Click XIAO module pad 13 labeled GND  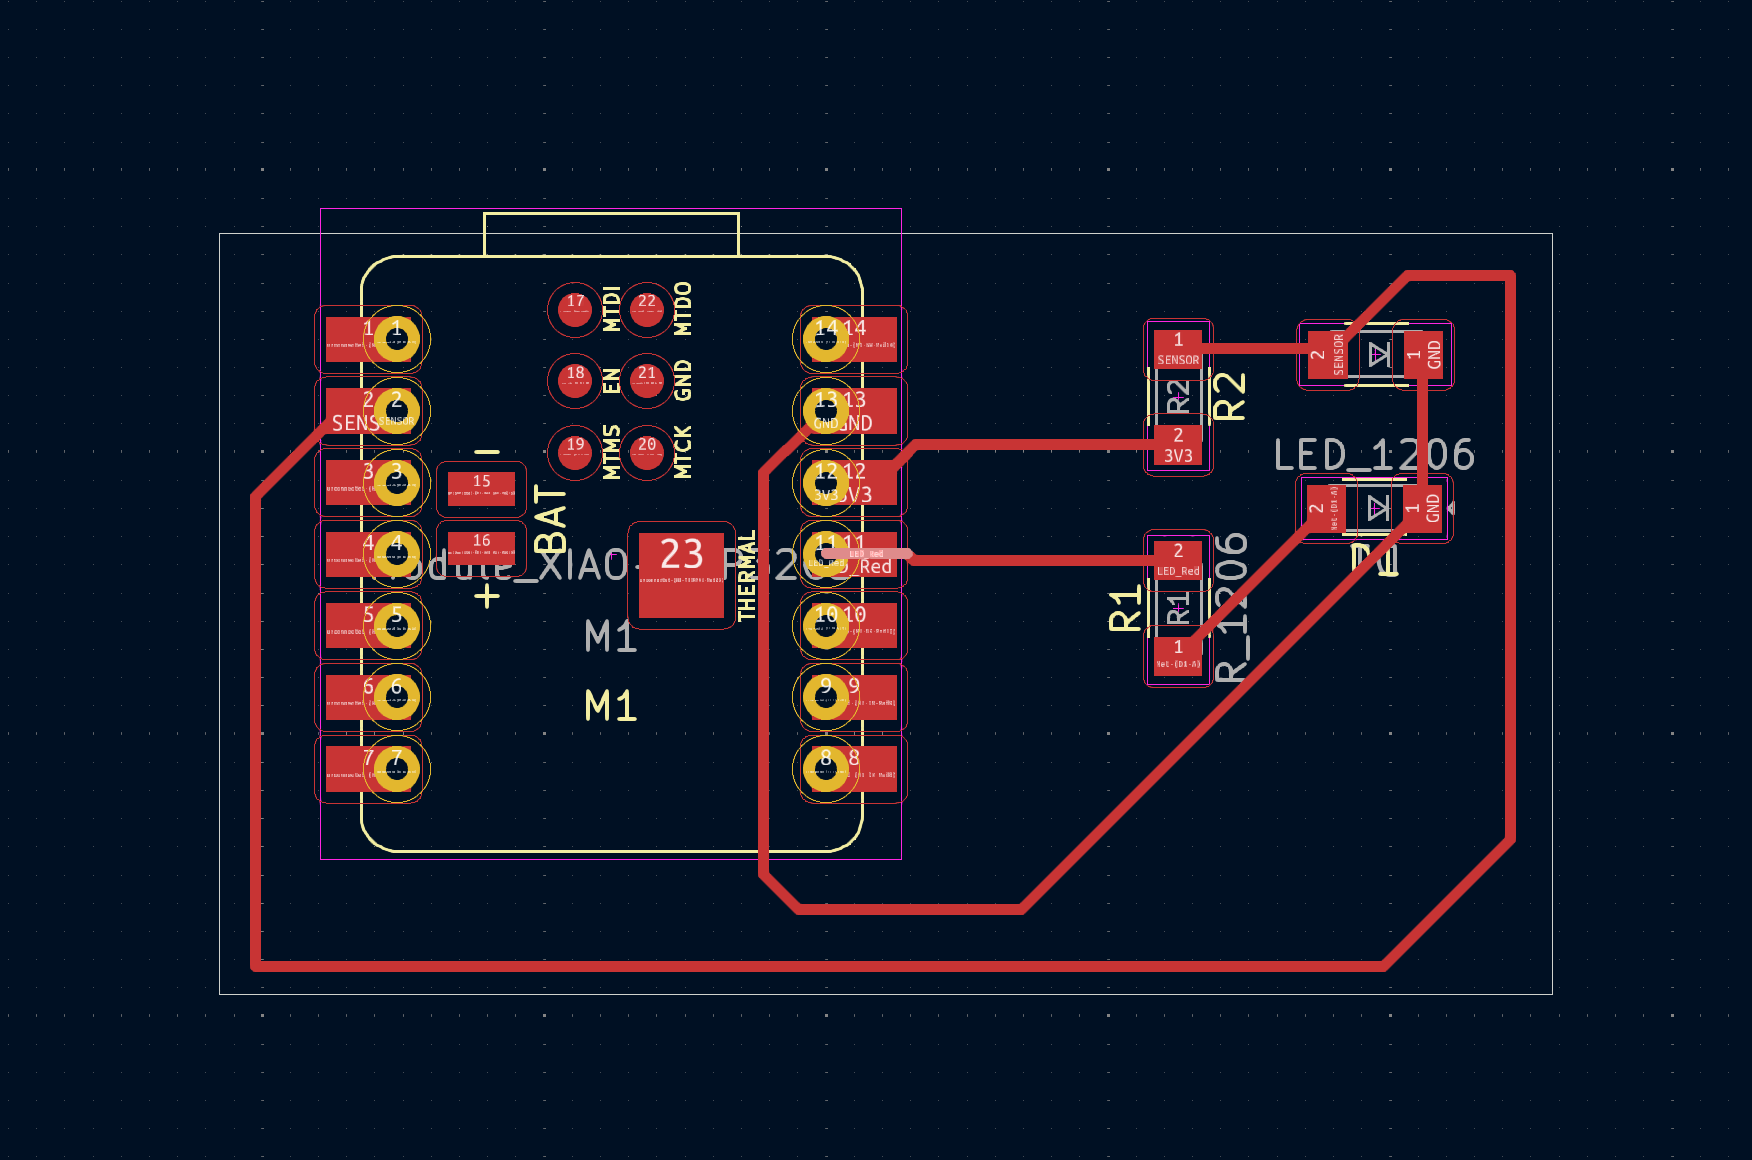[827, 411]
